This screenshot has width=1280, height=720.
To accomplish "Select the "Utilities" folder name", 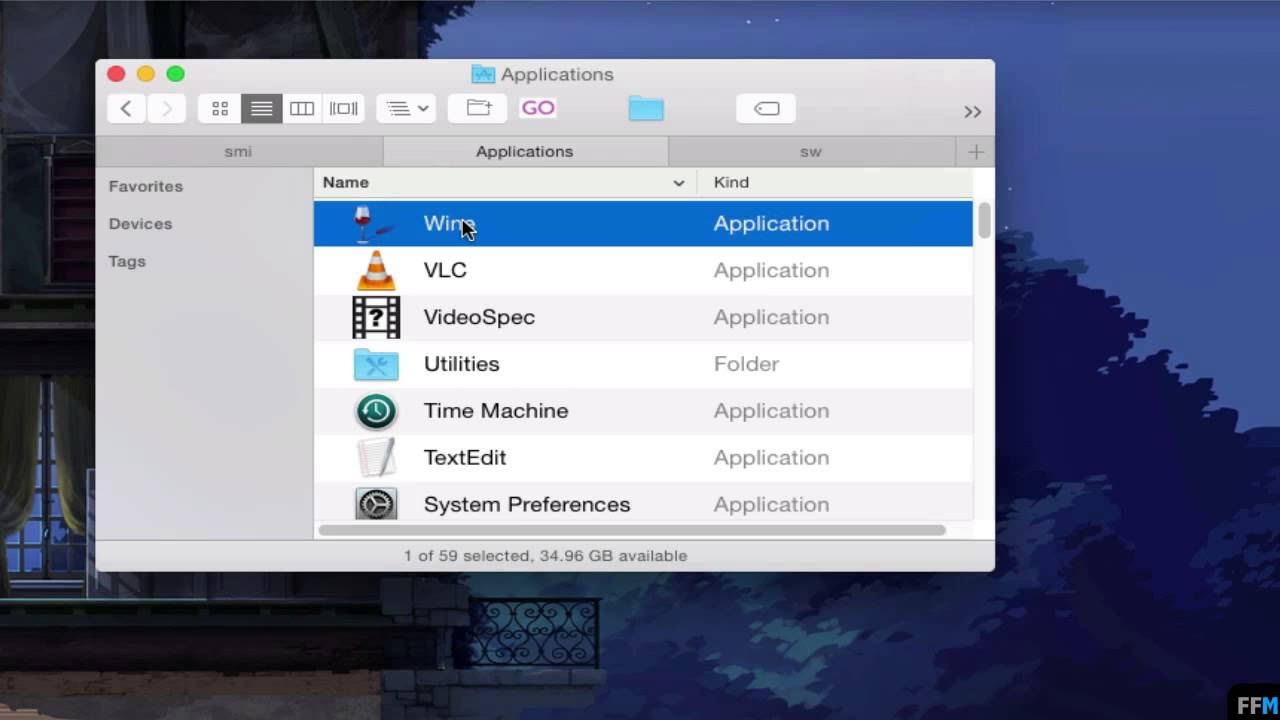I will (x=461, y=364).
